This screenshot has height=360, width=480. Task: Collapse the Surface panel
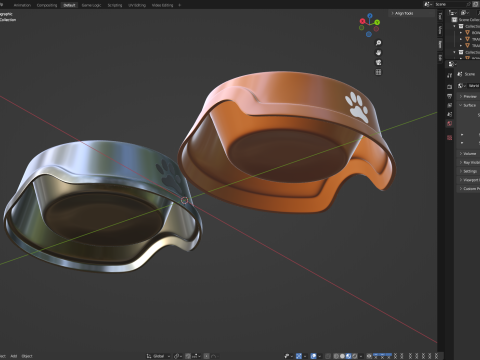[468, 105]
